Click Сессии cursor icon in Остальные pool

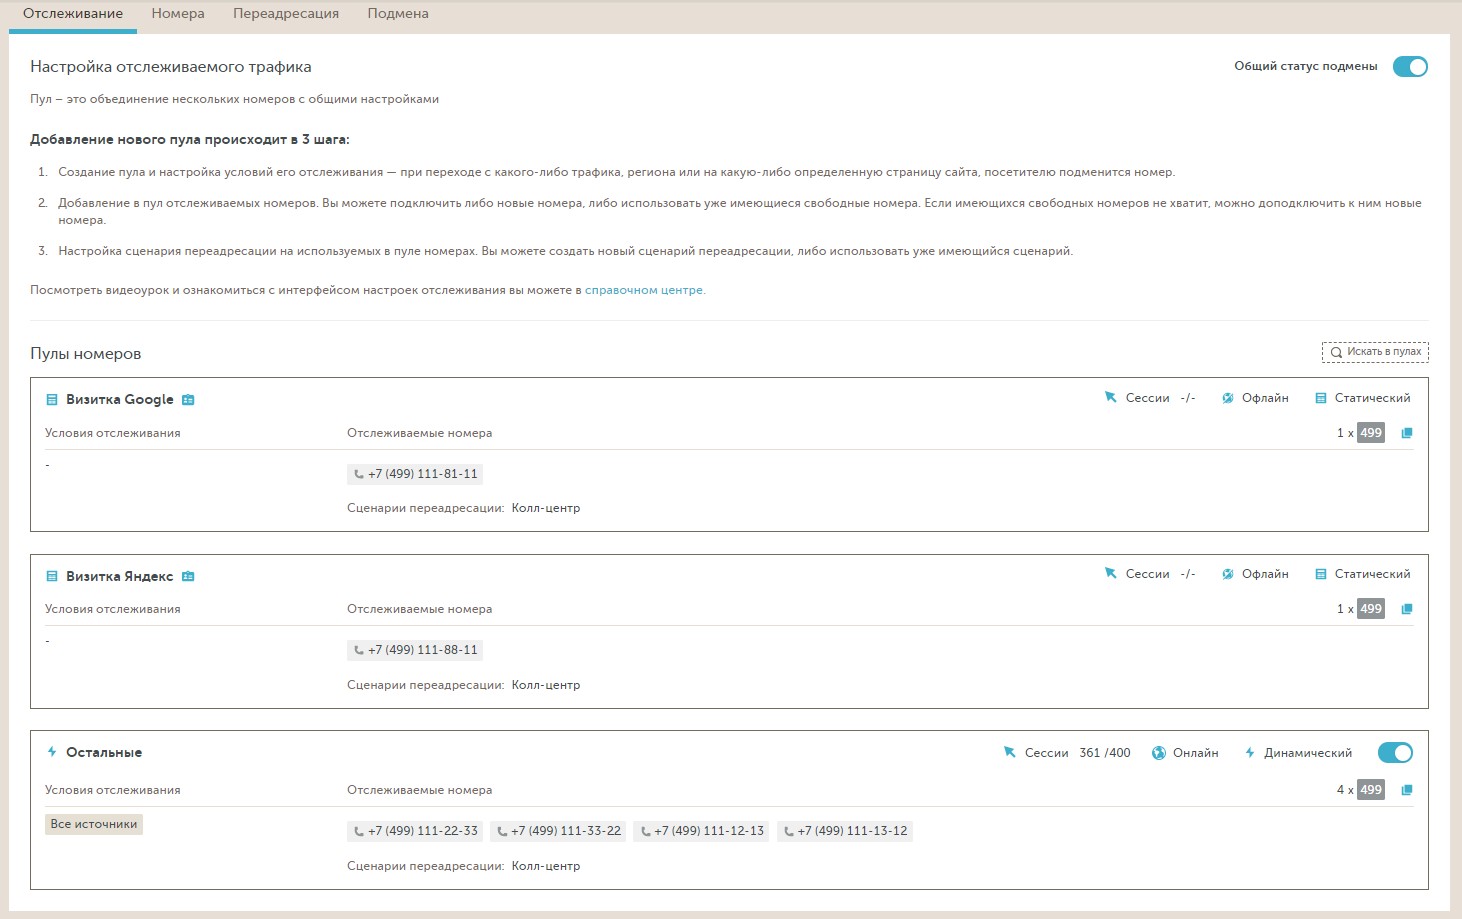coord(1009,752)
